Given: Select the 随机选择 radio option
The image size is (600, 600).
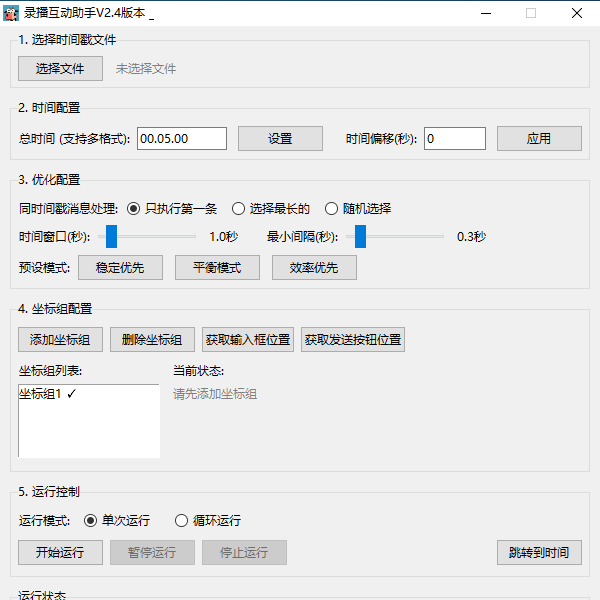Looking at the screenshot, I should pos(332,209).
